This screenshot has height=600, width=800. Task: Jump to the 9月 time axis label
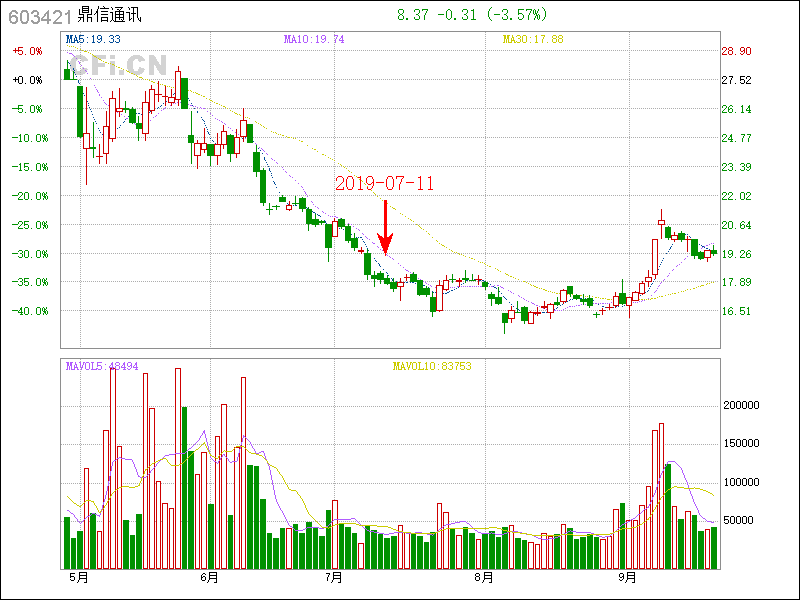coord(627,578)
